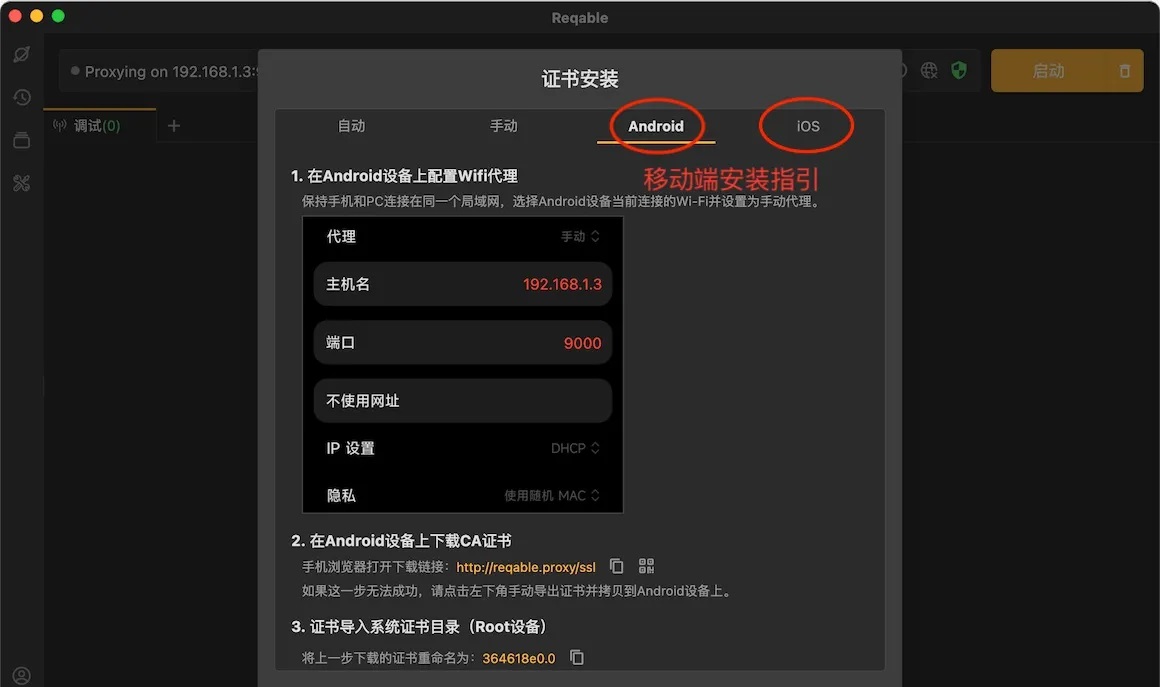Switch to the iOS tab

[808, 126]
